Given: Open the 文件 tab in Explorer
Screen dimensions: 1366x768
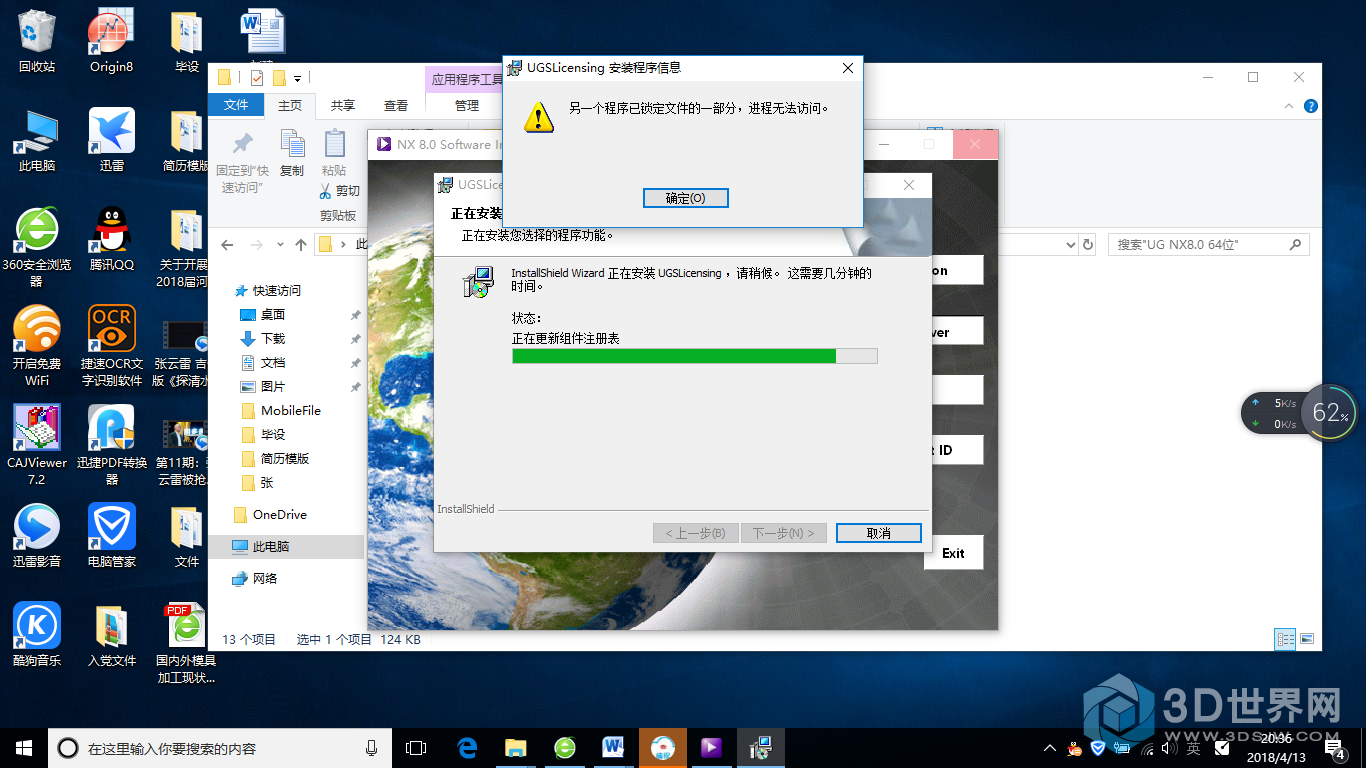Looking at the screenshot, I should tap(236, 105).
